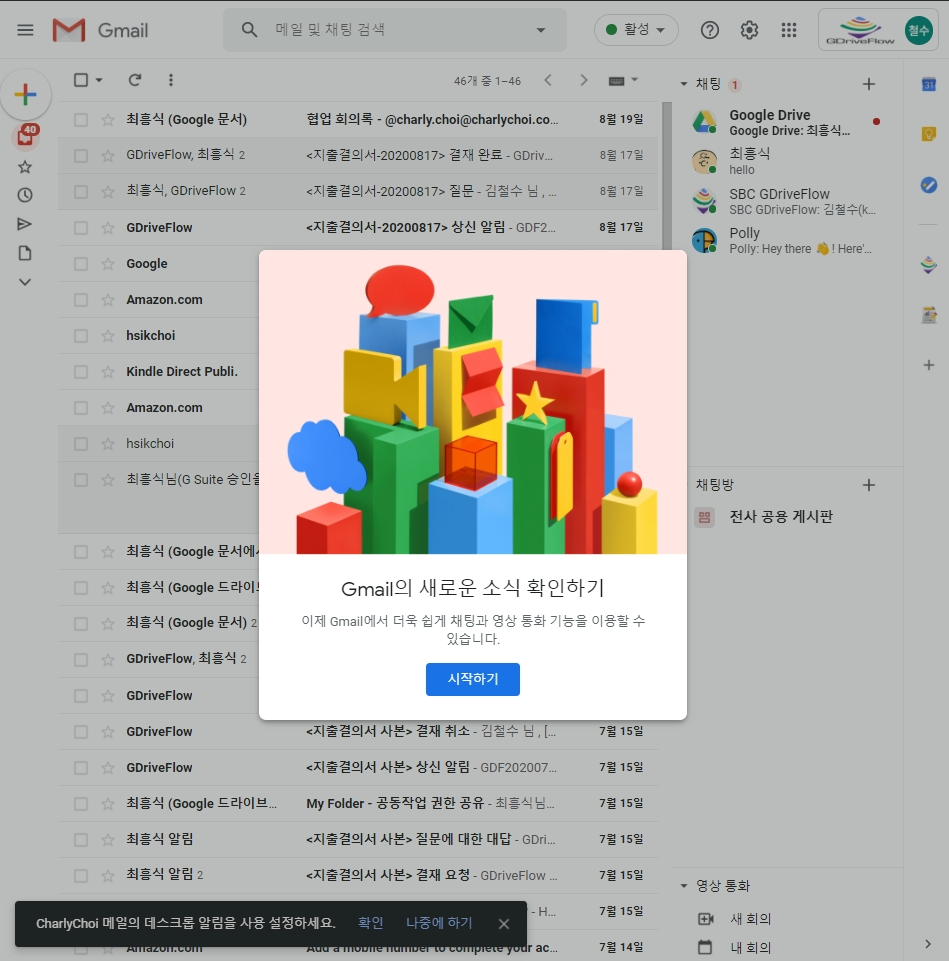Click 나중에 하기 link
This screenshot has width=949, height=961.
[x=439, y=923]
